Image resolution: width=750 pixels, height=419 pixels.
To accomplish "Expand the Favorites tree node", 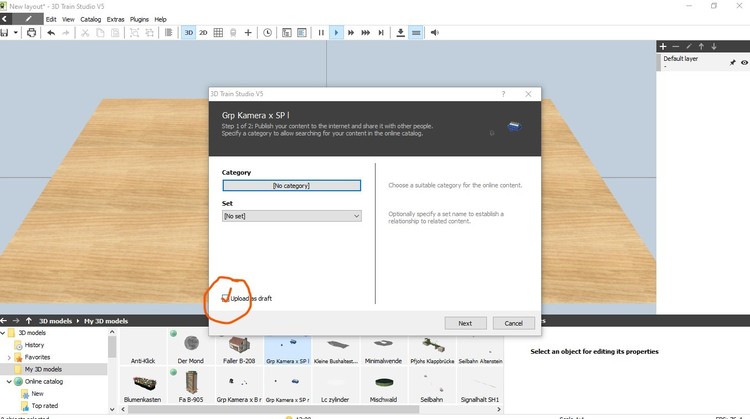I will click(10, 356).
